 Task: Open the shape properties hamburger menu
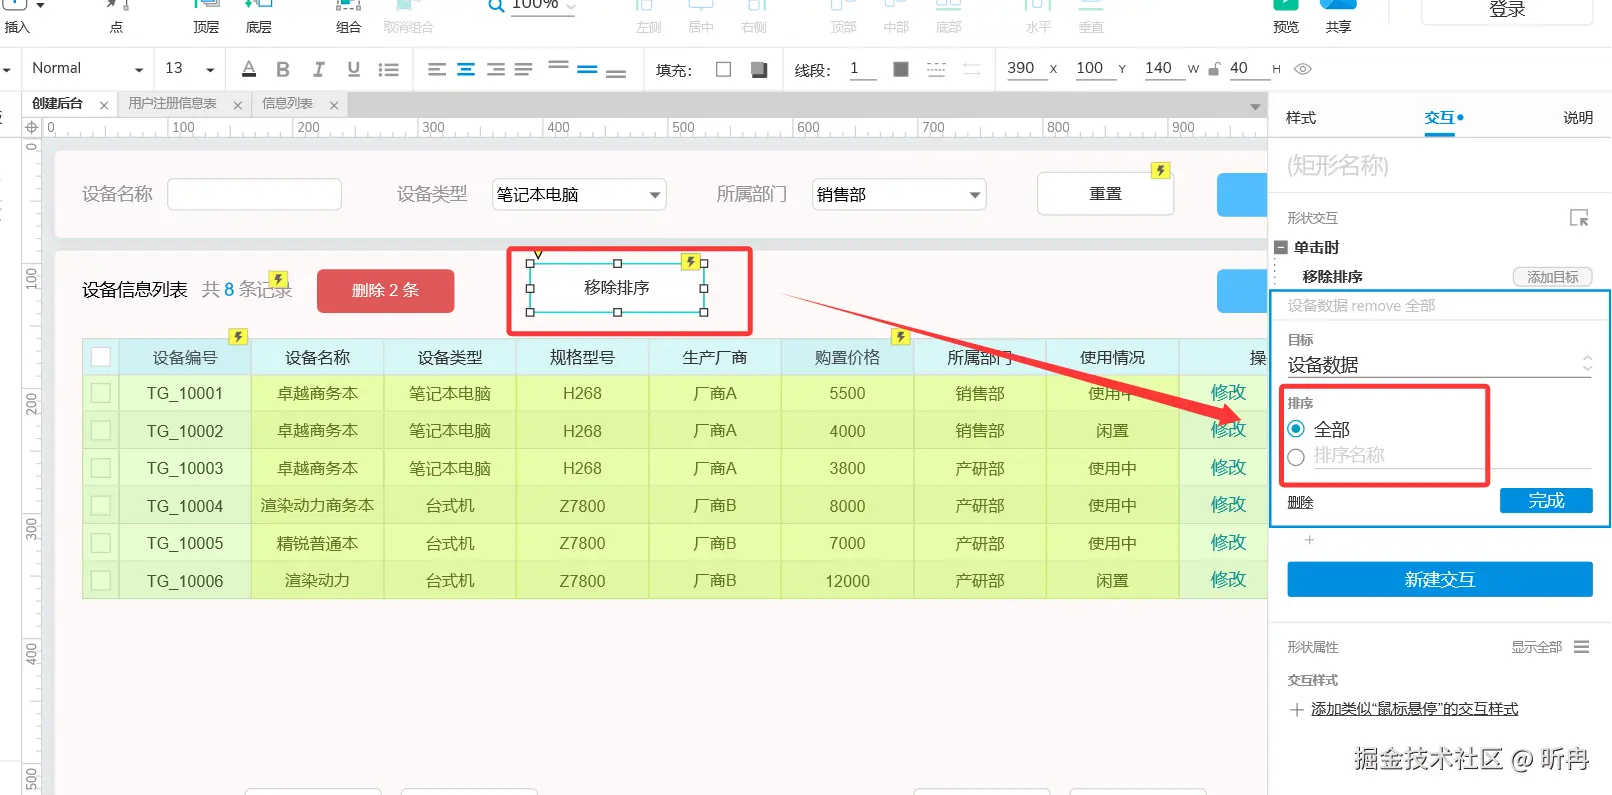(x=1581, y=647)
